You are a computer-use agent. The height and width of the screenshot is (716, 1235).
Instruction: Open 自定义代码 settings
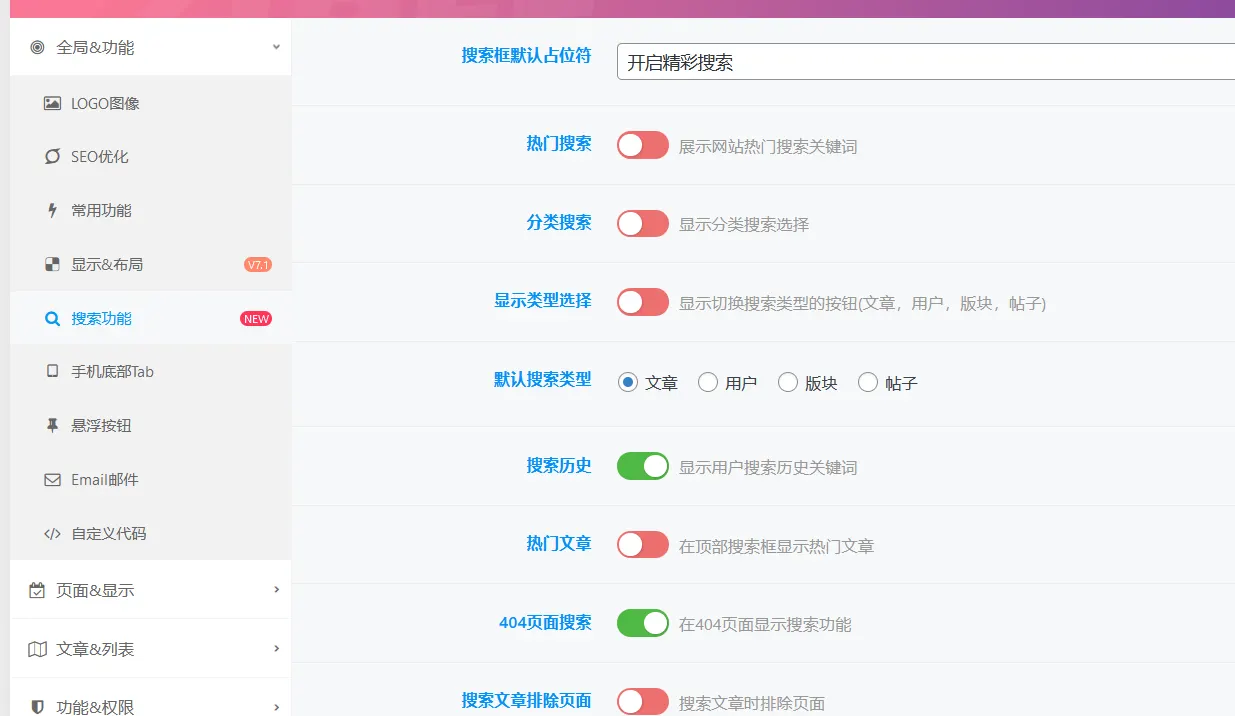click(151, 533)
